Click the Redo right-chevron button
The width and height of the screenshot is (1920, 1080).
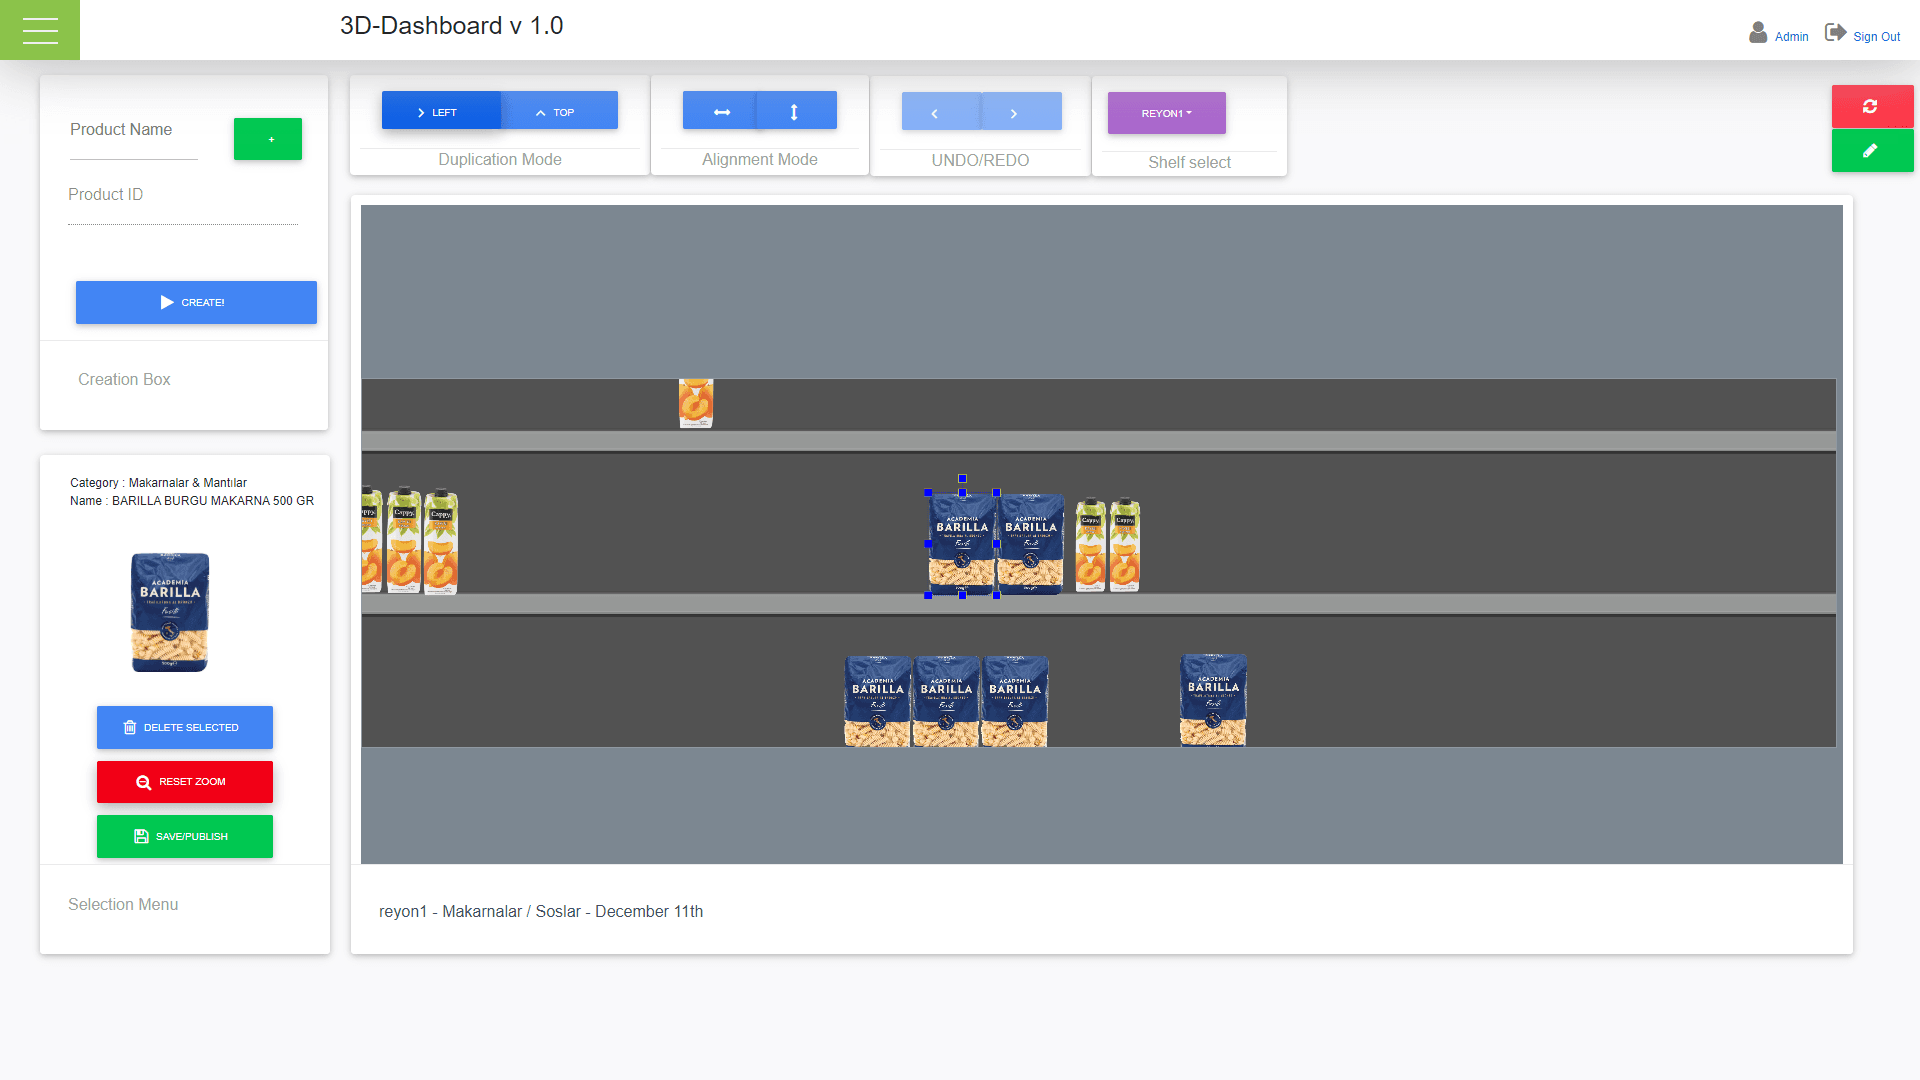click(1021, 112)
